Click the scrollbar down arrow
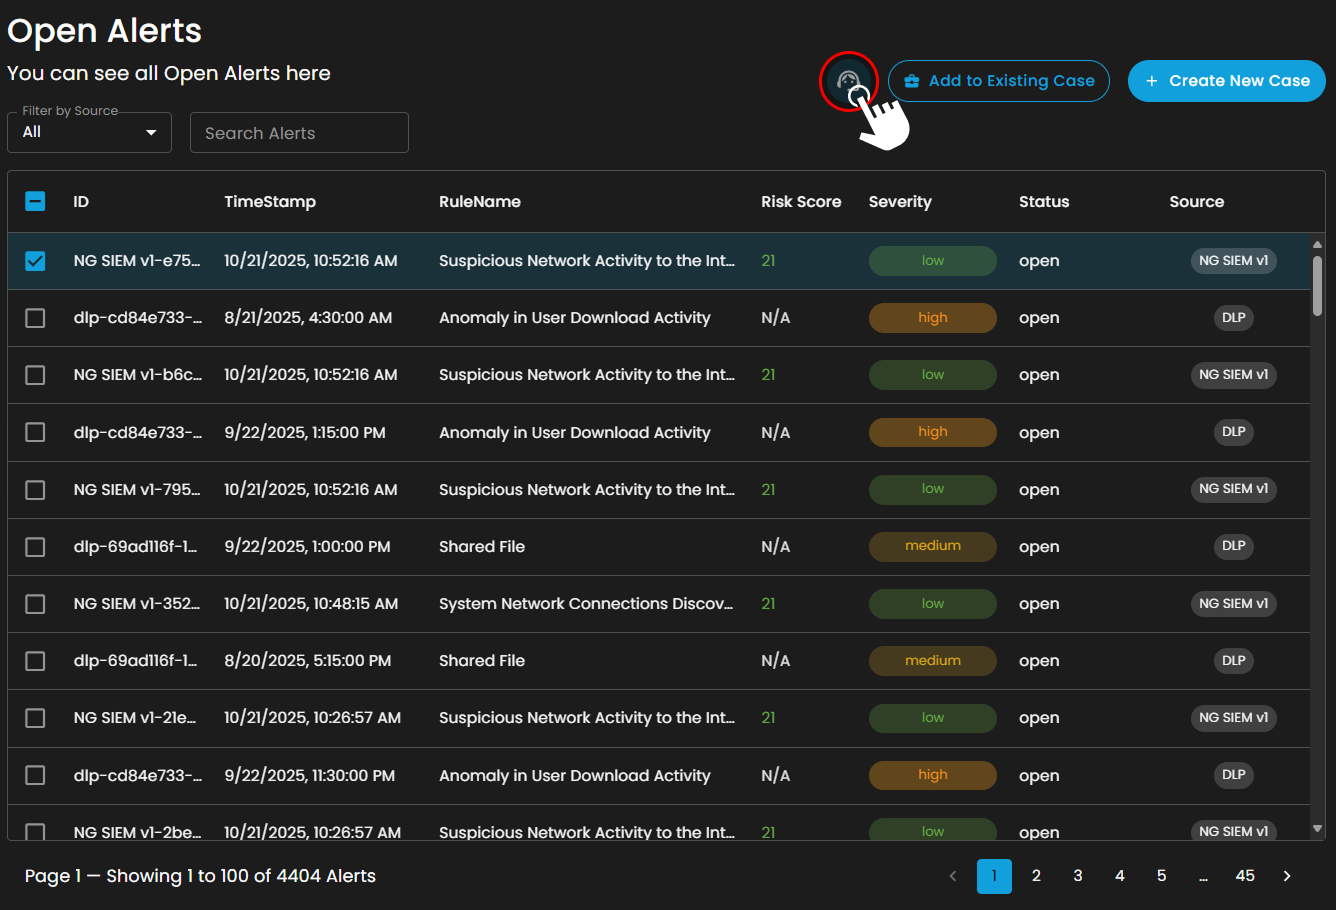Viewport: 1336px width, 910px height. (x=1317, y=829)
